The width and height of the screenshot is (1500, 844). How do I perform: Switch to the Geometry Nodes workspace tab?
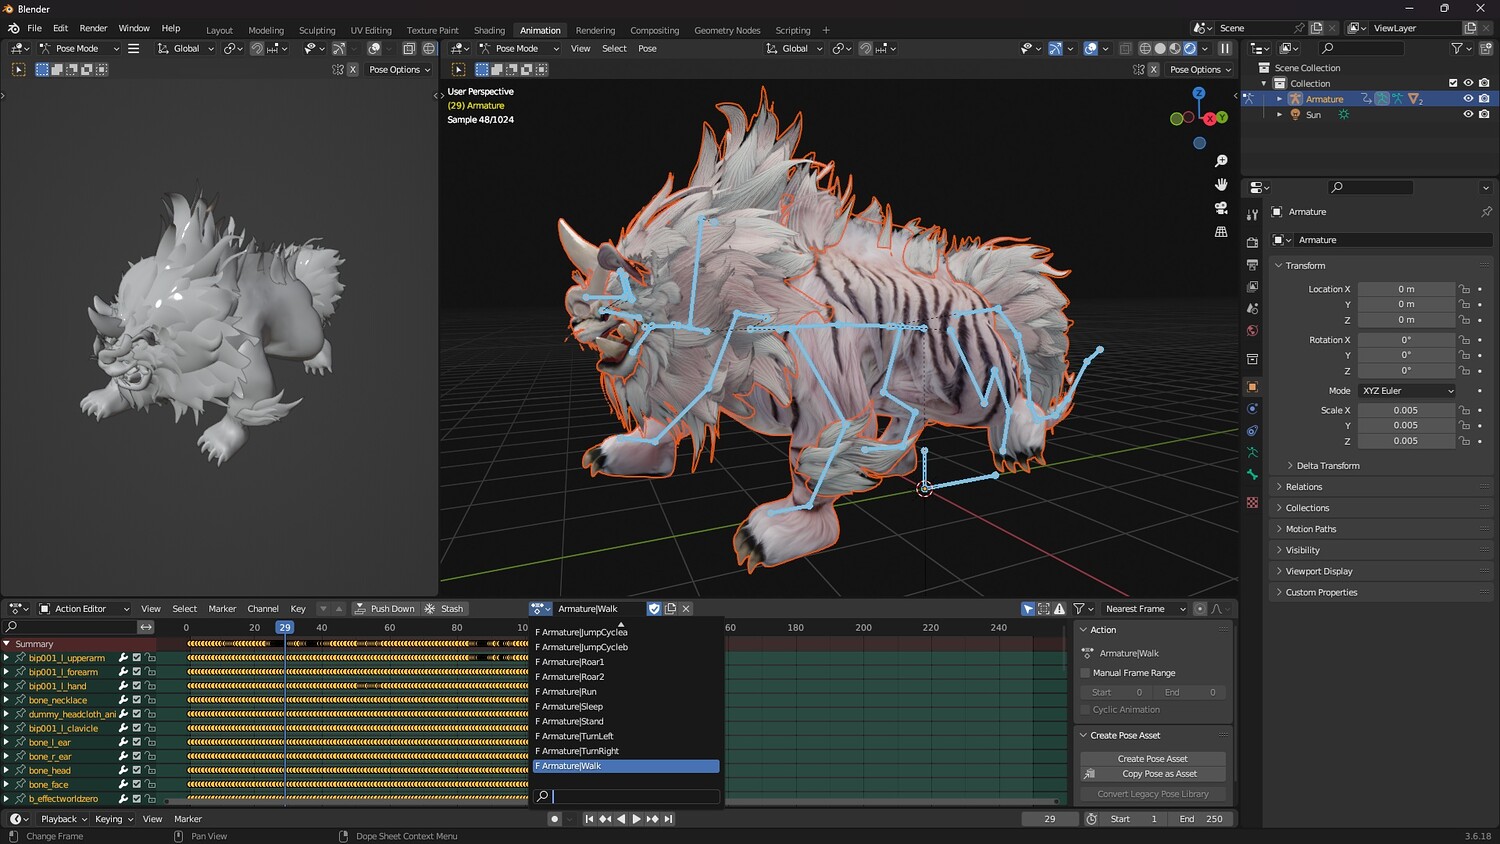(727, 30)
